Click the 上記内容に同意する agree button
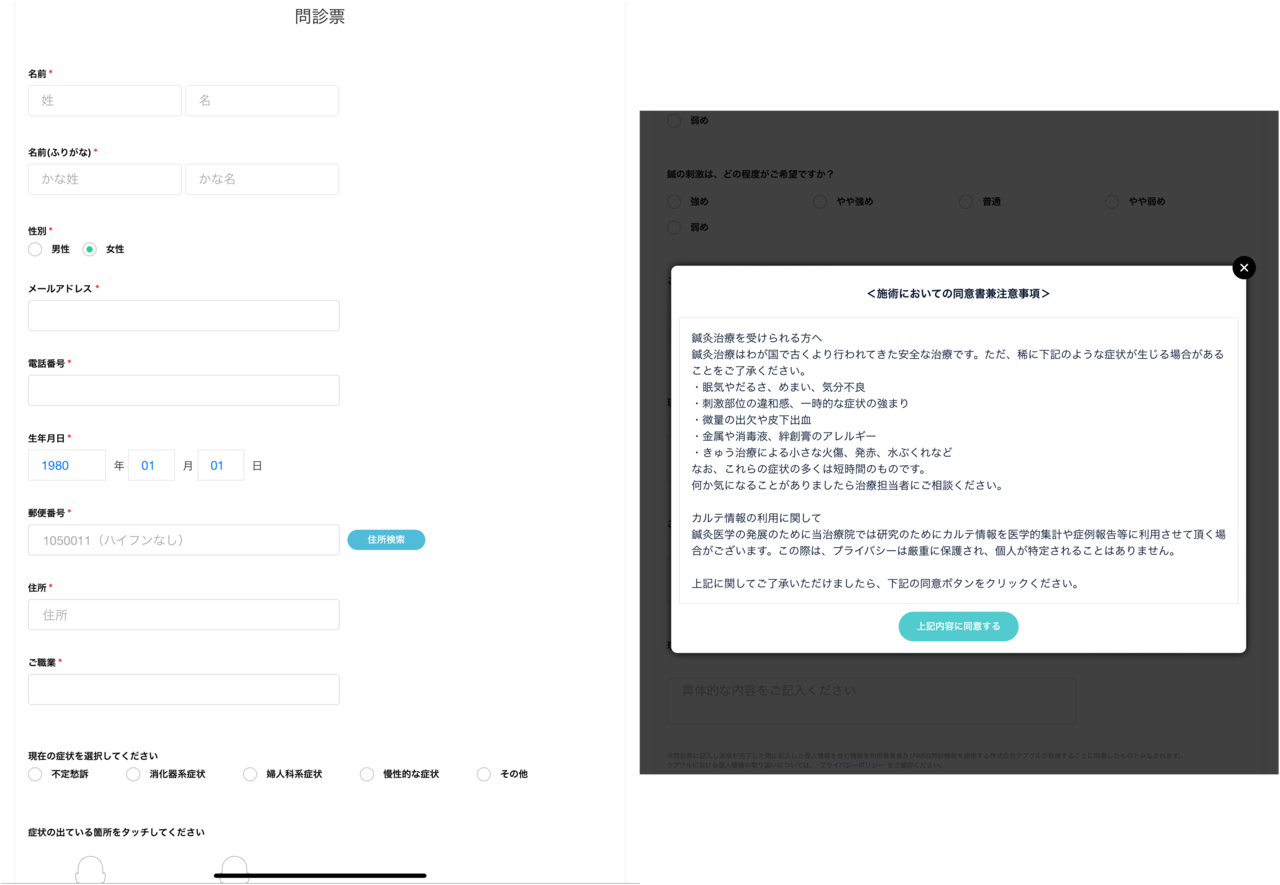This screenshot has height=885, width=1280. click(x=958, y=626)
